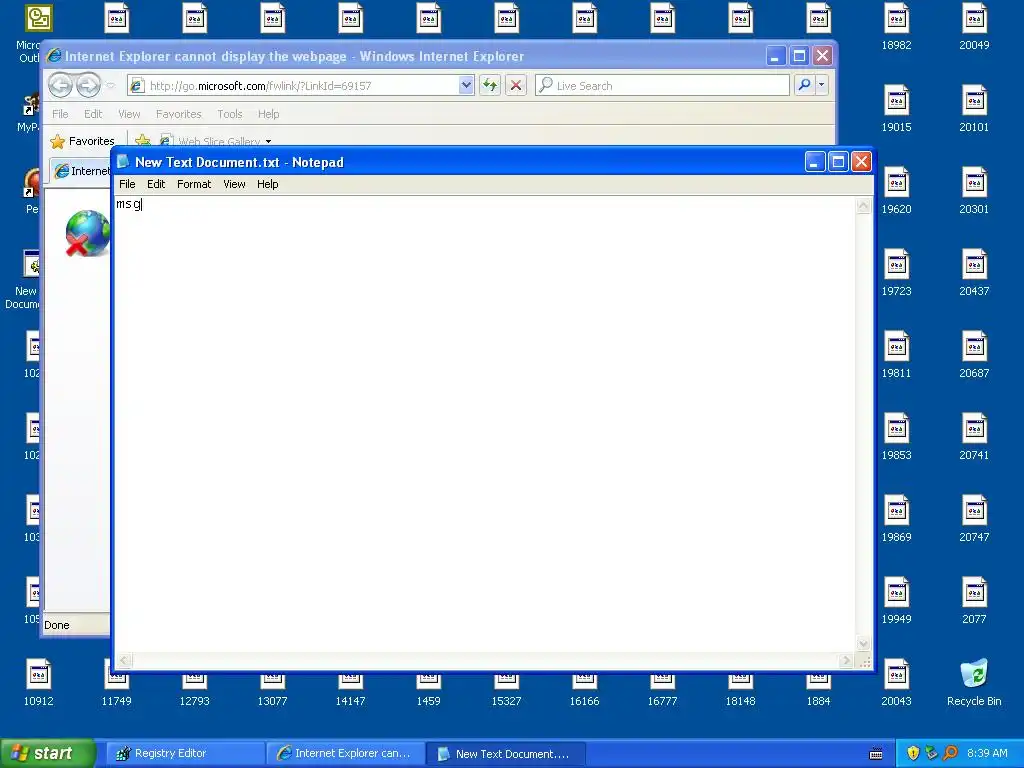Click Internet Explorer Back arrow button
This screenshot has height=768, width=1024.
60,85
